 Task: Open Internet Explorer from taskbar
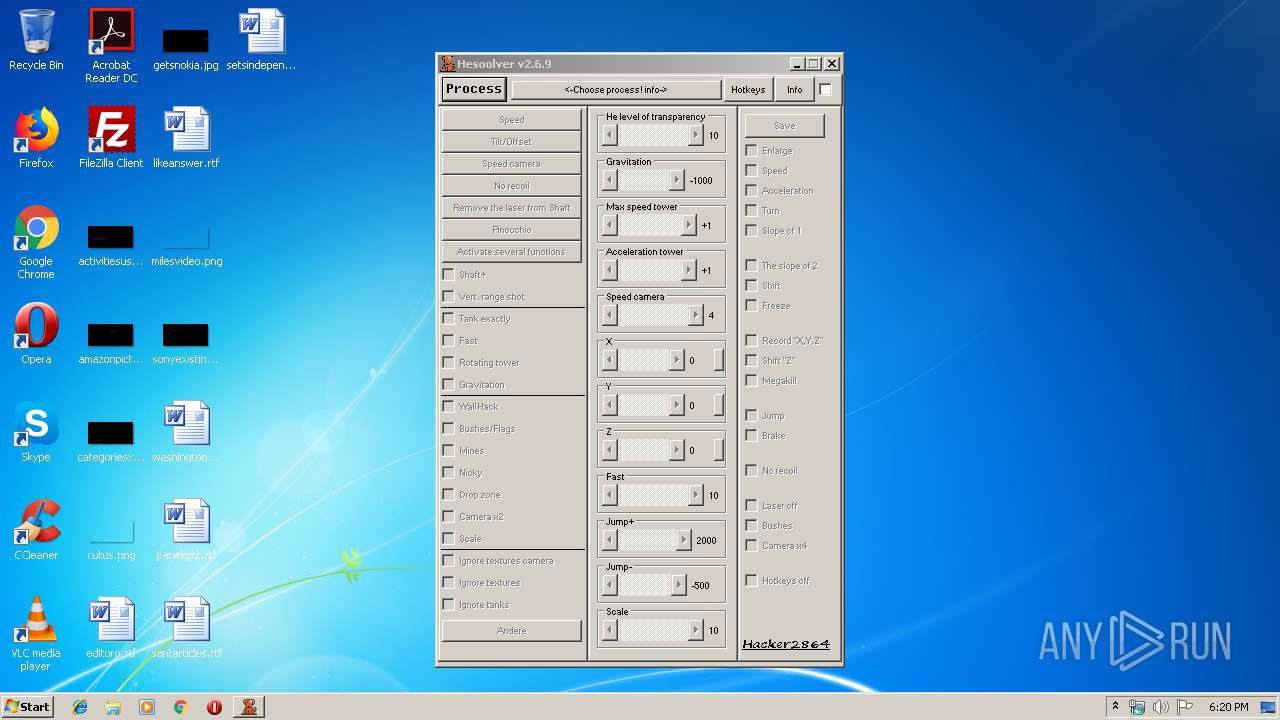(x=80, y=707)
